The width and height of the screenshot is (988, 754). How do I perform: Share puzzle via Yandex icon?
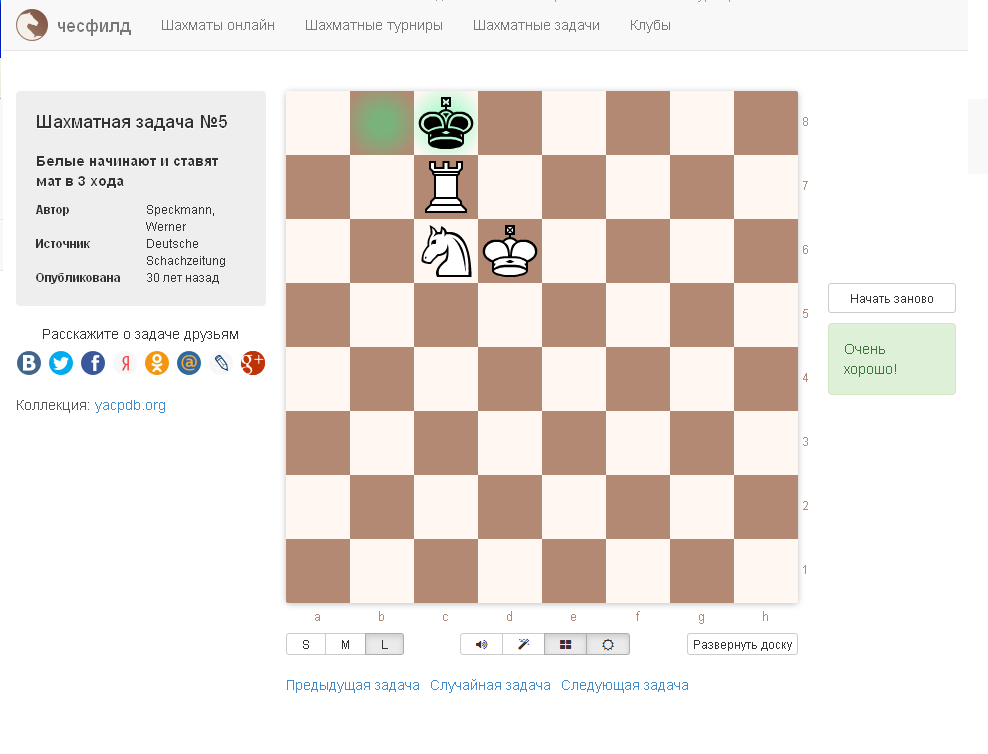tap(125, 363)
